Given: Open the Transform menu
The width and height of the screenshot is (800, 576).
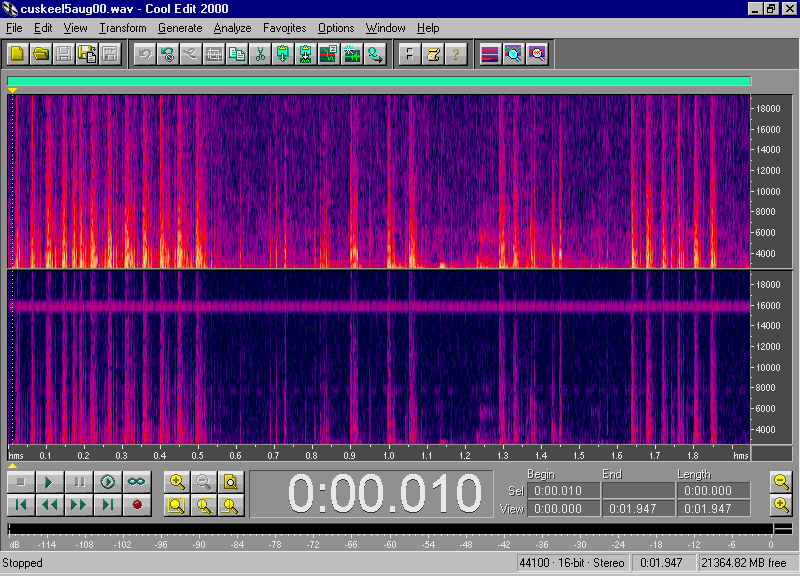Looking at the screenshot, I should [123, 28].
